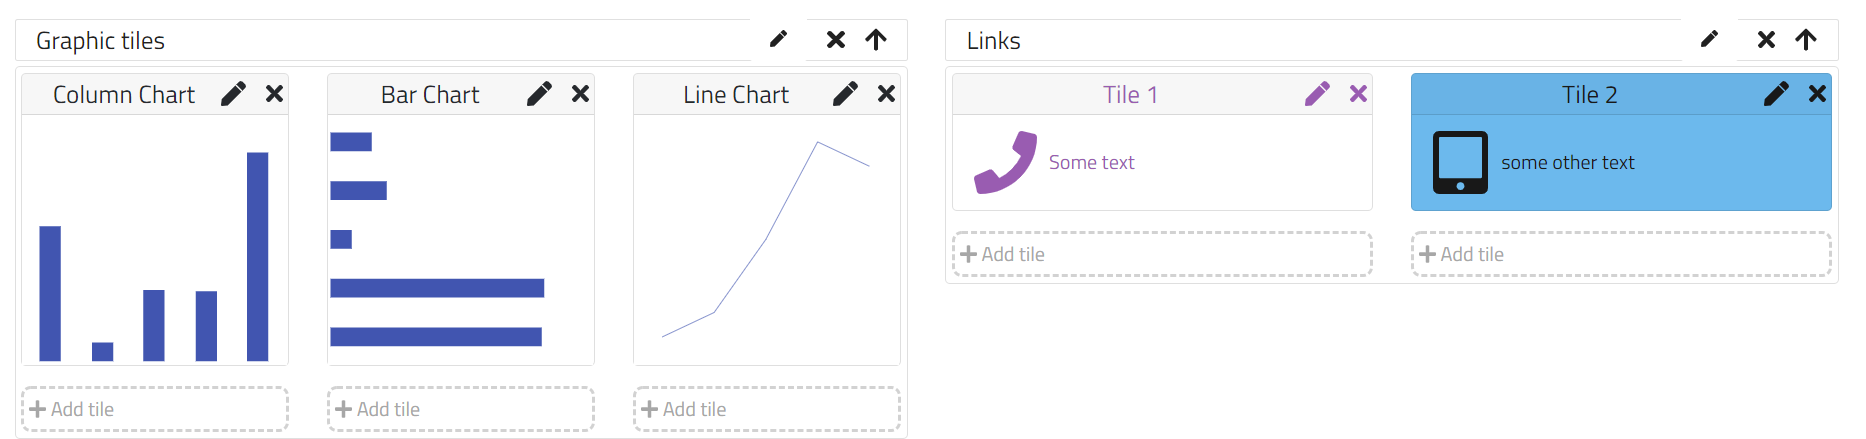The image size is (1866, 439).
Task: Delete the Column Chart tile
Action: click(274, 94)
